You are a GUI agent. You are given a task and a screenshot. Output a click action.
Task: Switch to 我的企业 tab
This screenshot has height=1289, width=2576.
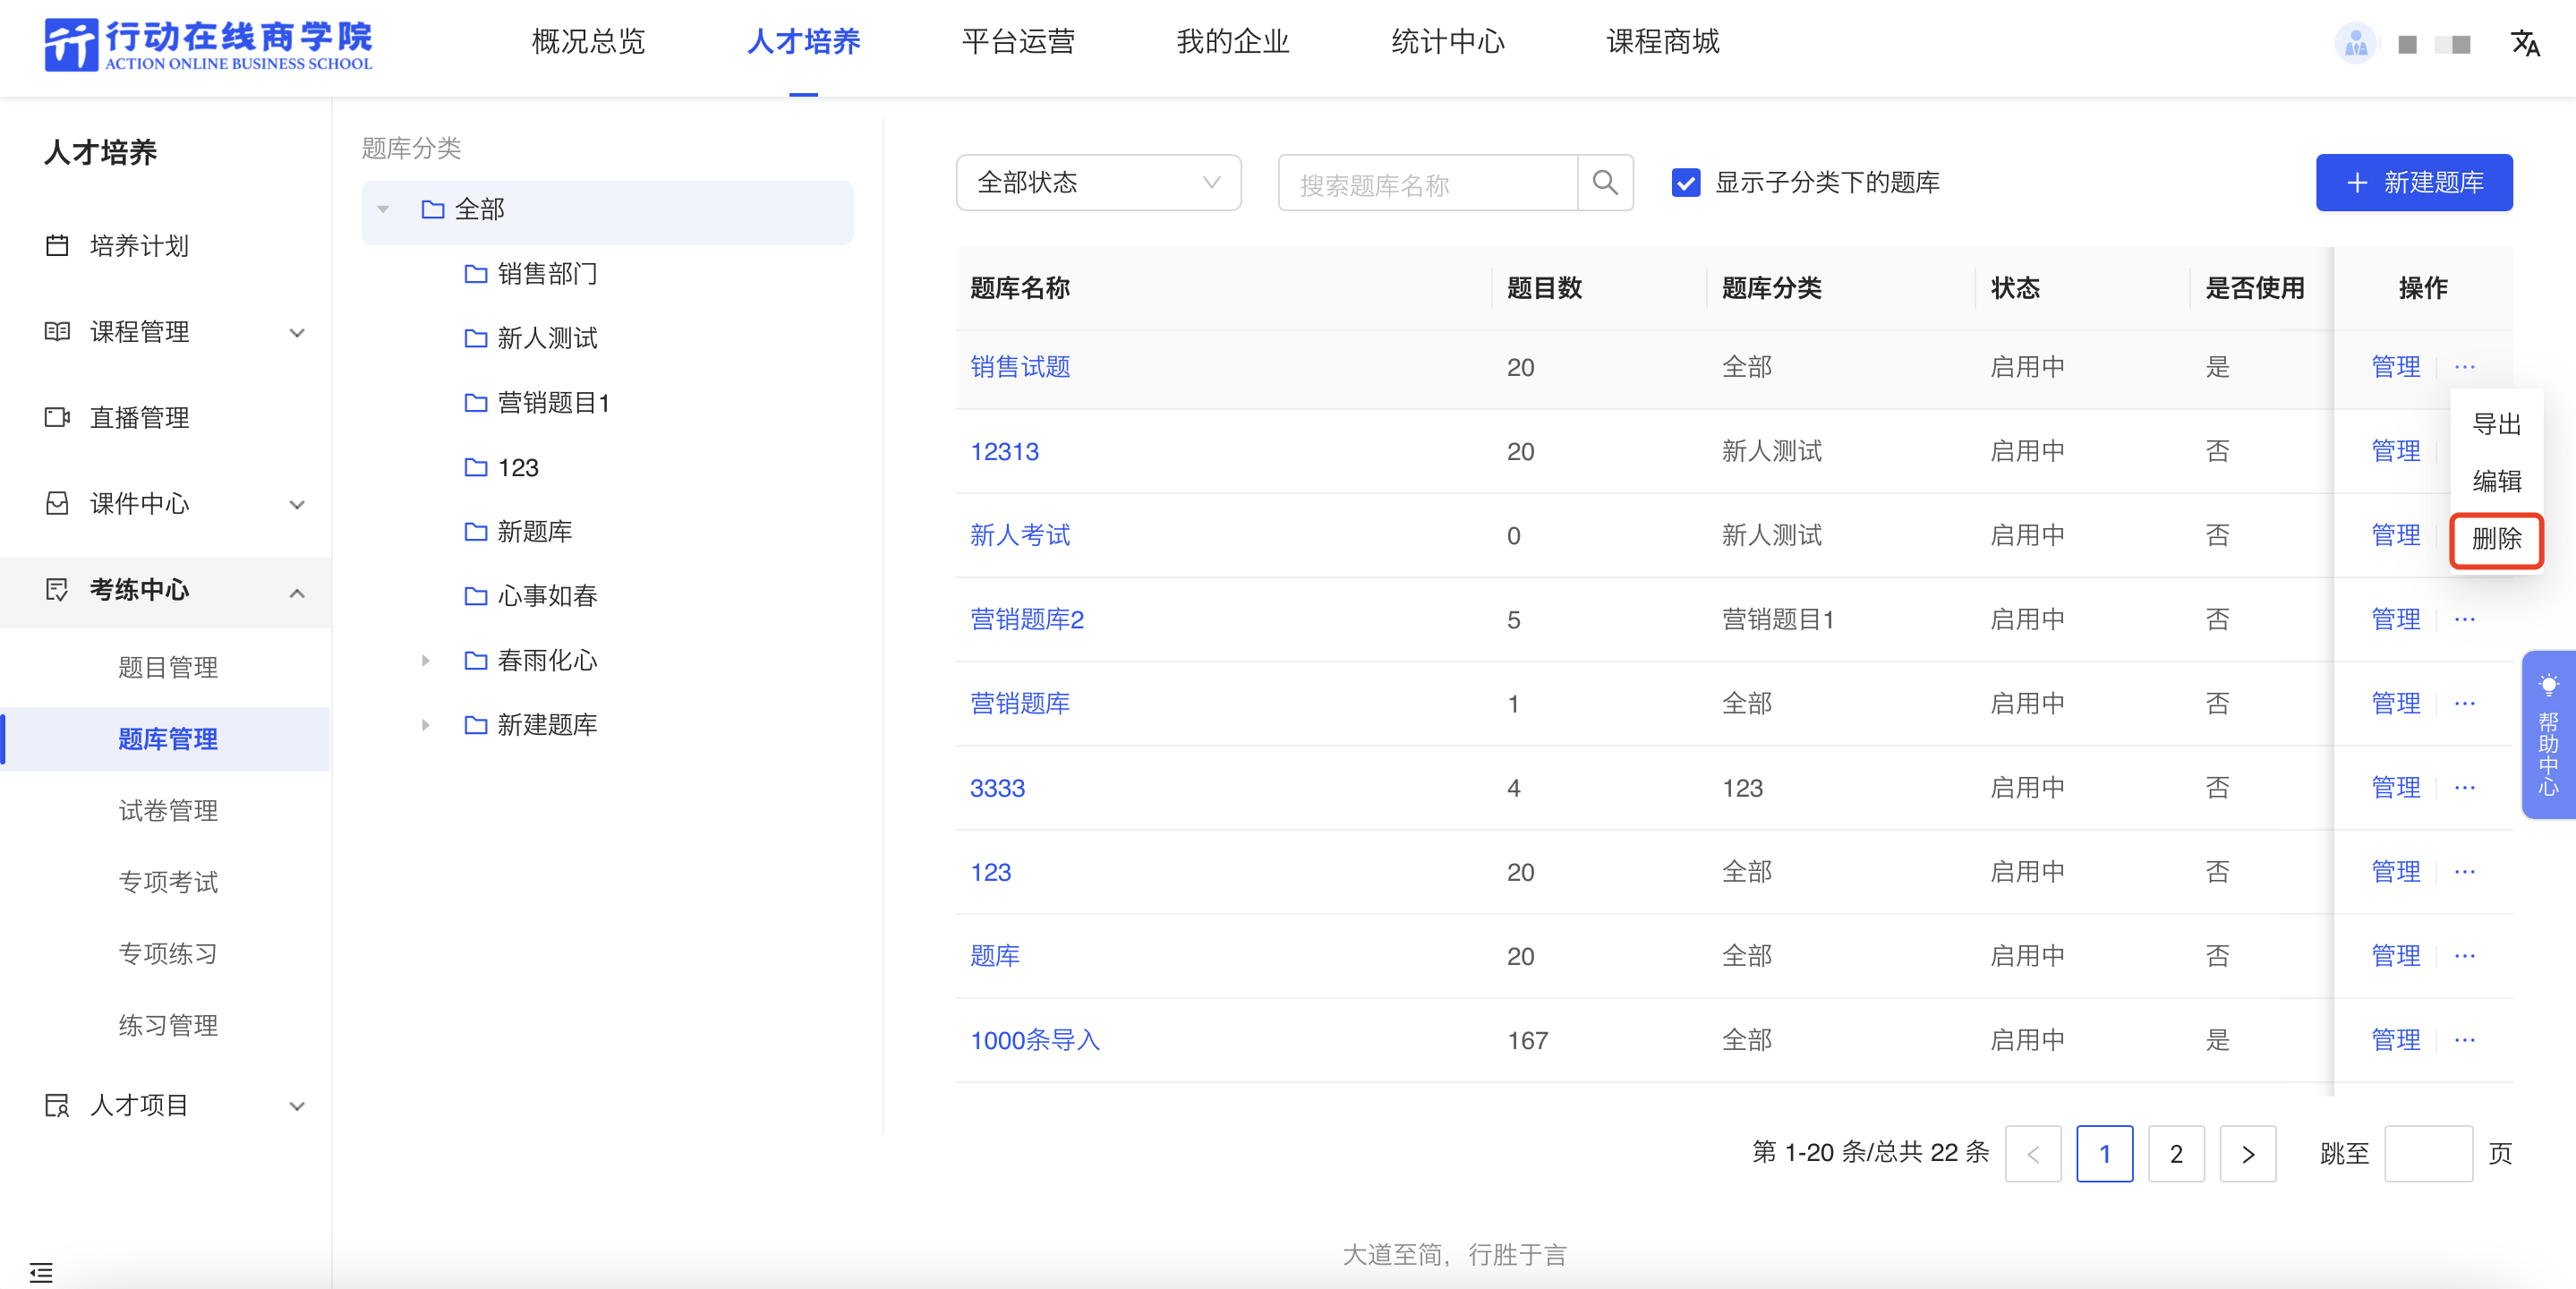coord(1233,42)
